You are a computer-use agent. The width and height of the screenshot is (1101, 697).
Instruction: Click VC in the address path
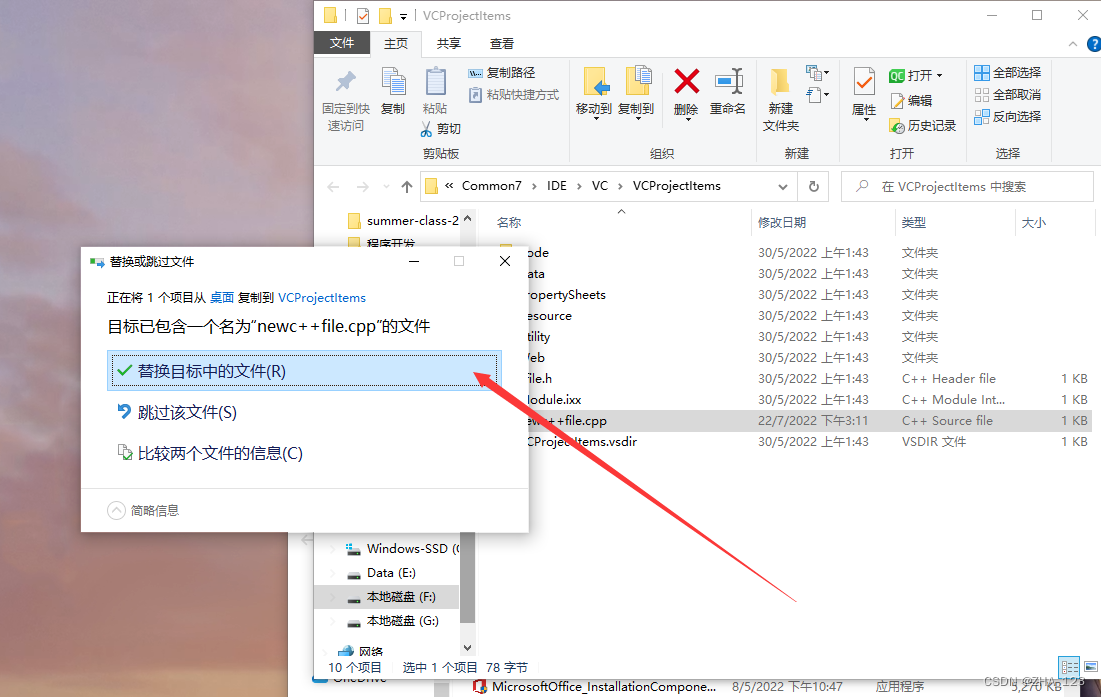600,186
